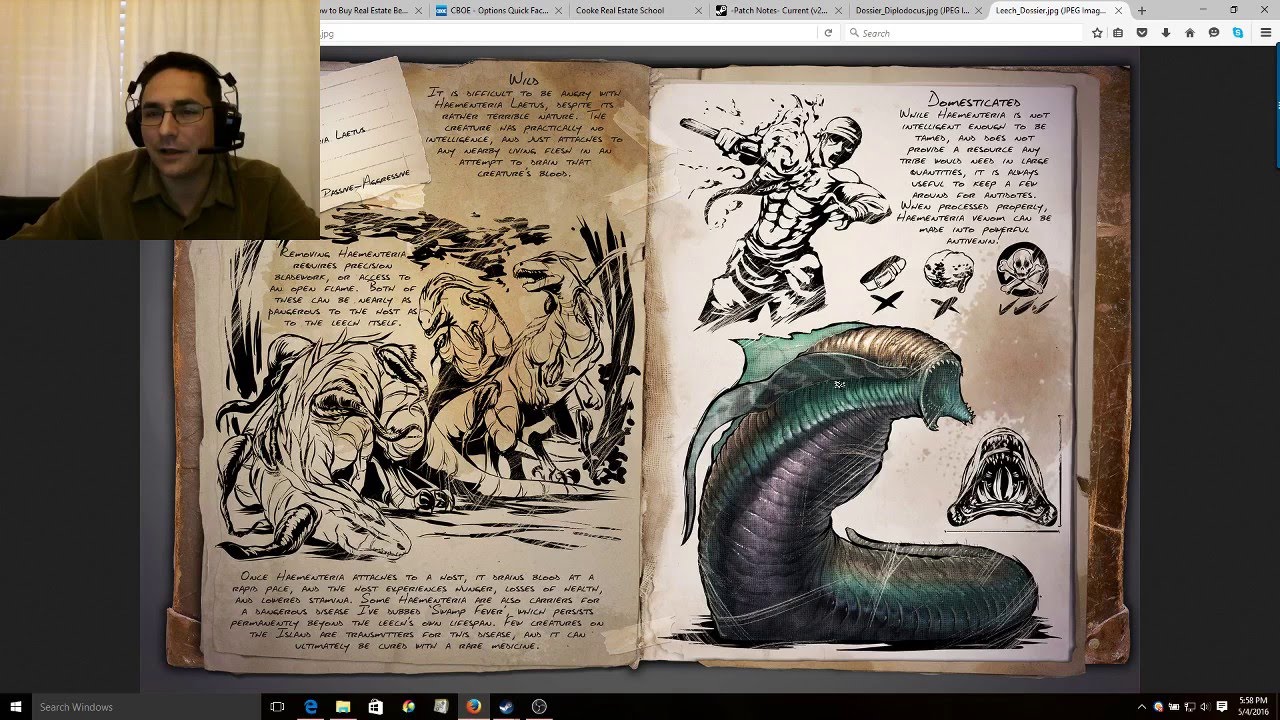Image resolution: width=1280 pixels, height=720 pixels.
Task: Switch to Firefox on the taskbar
Action: click(x=473, y=707)
